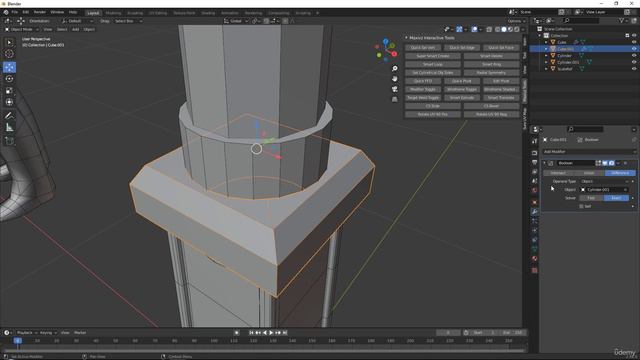Click the Smart Delete button
This screenshot has height=360, width=640.
[x=491, y=56]
